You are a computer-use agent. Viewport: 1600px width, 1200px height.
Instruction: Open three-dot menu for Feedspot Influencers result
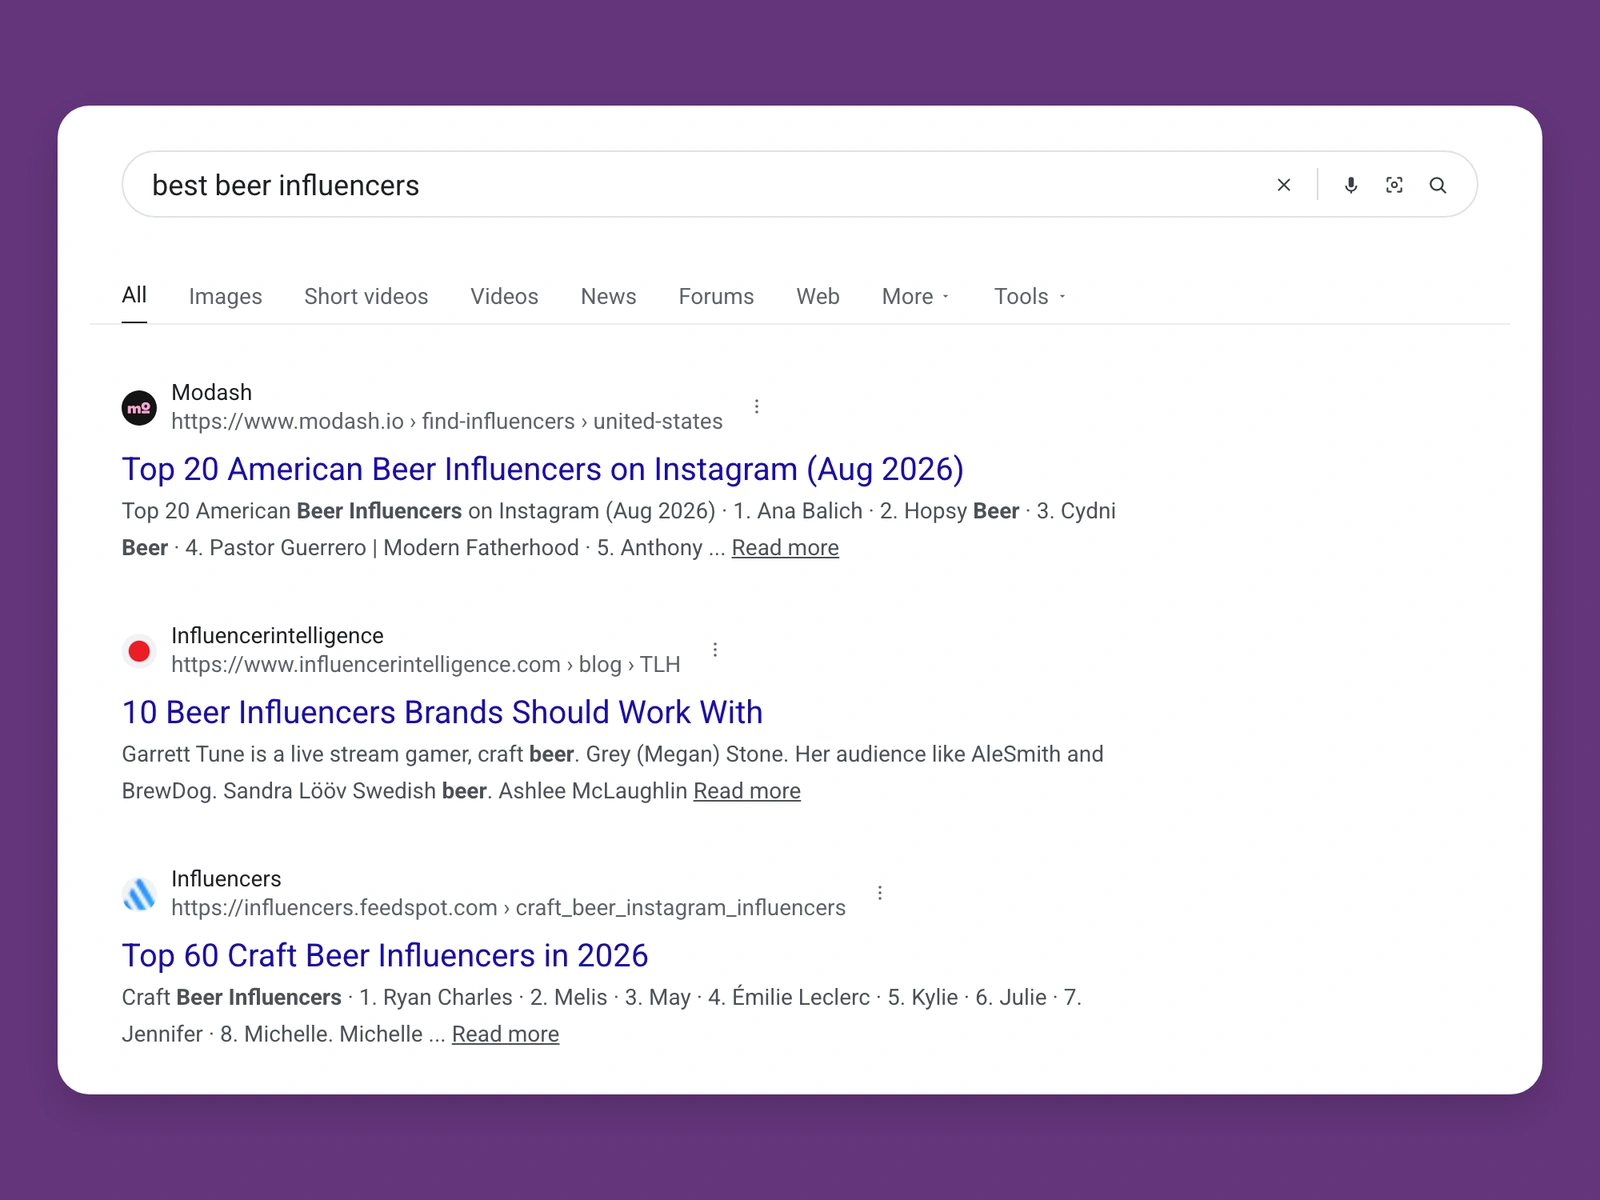pos(880,892)
